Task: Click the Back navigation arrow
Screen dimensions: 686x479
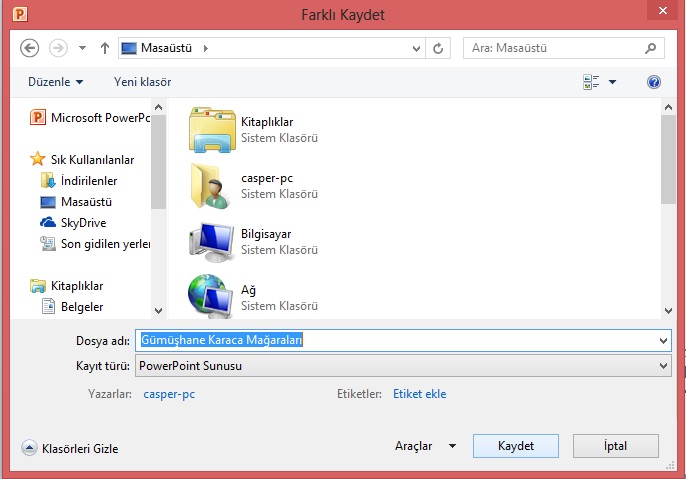Action: 29,47
